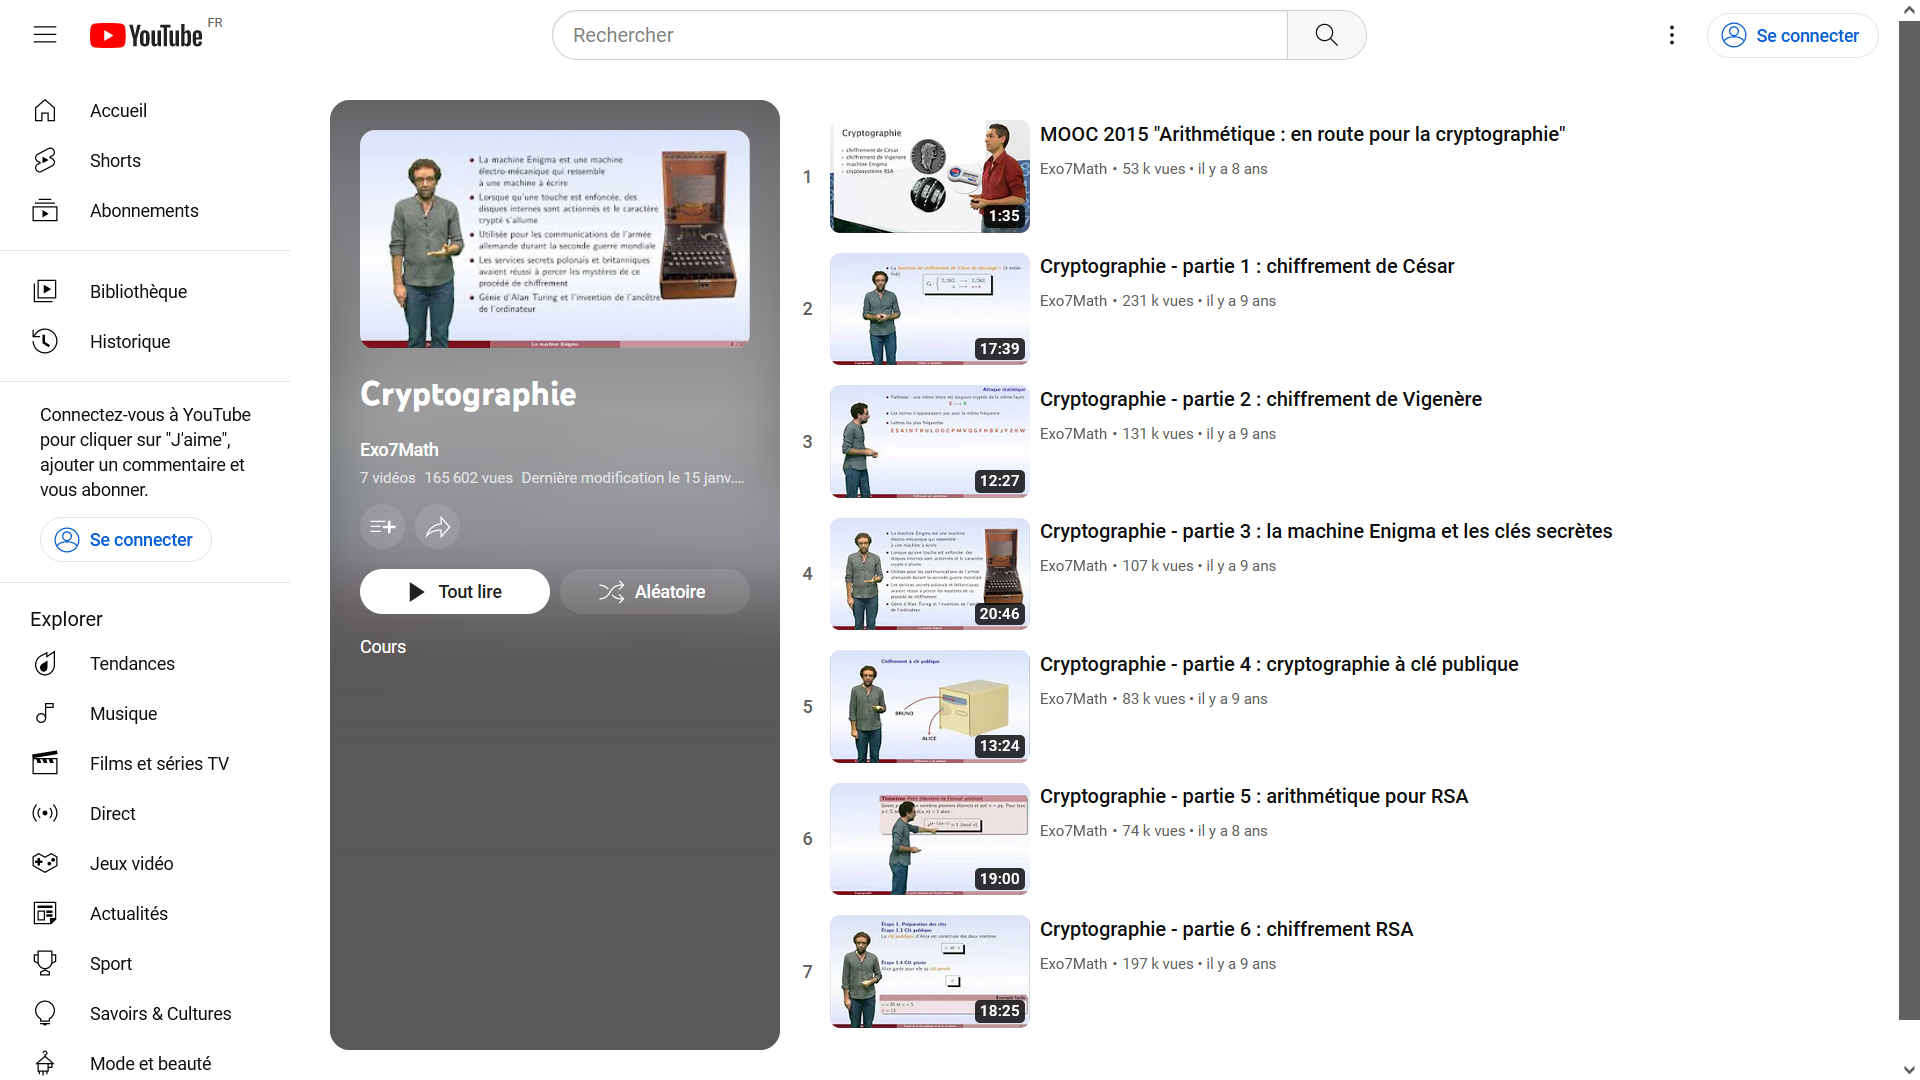The image size is (1920, 1080).
Task: Open chiffrement RSA partie 6 thumbnail
Action: pos(930,971)
